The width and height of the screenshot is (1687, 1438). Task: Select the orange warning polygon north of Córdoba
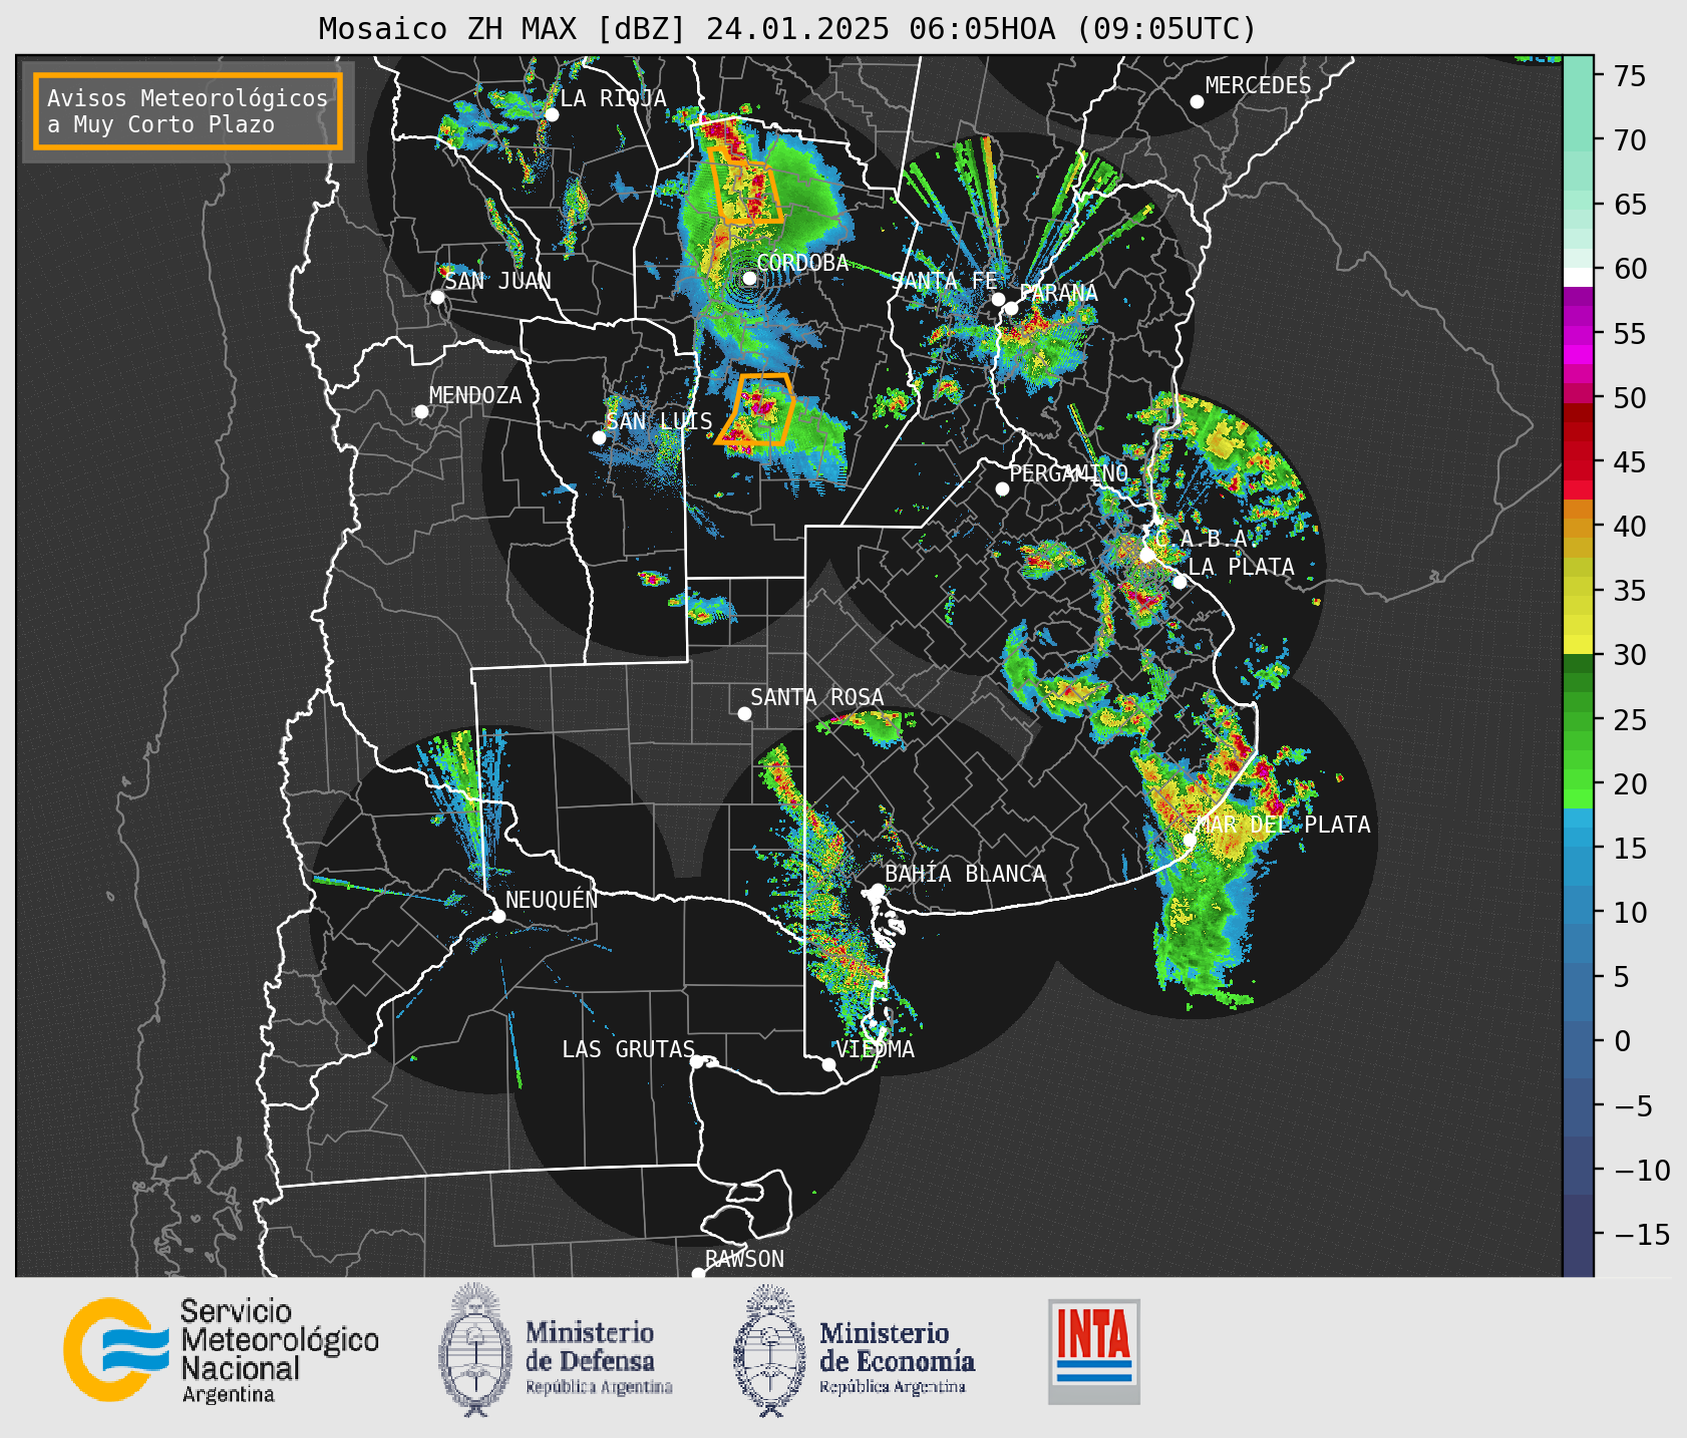pos(746,186)
